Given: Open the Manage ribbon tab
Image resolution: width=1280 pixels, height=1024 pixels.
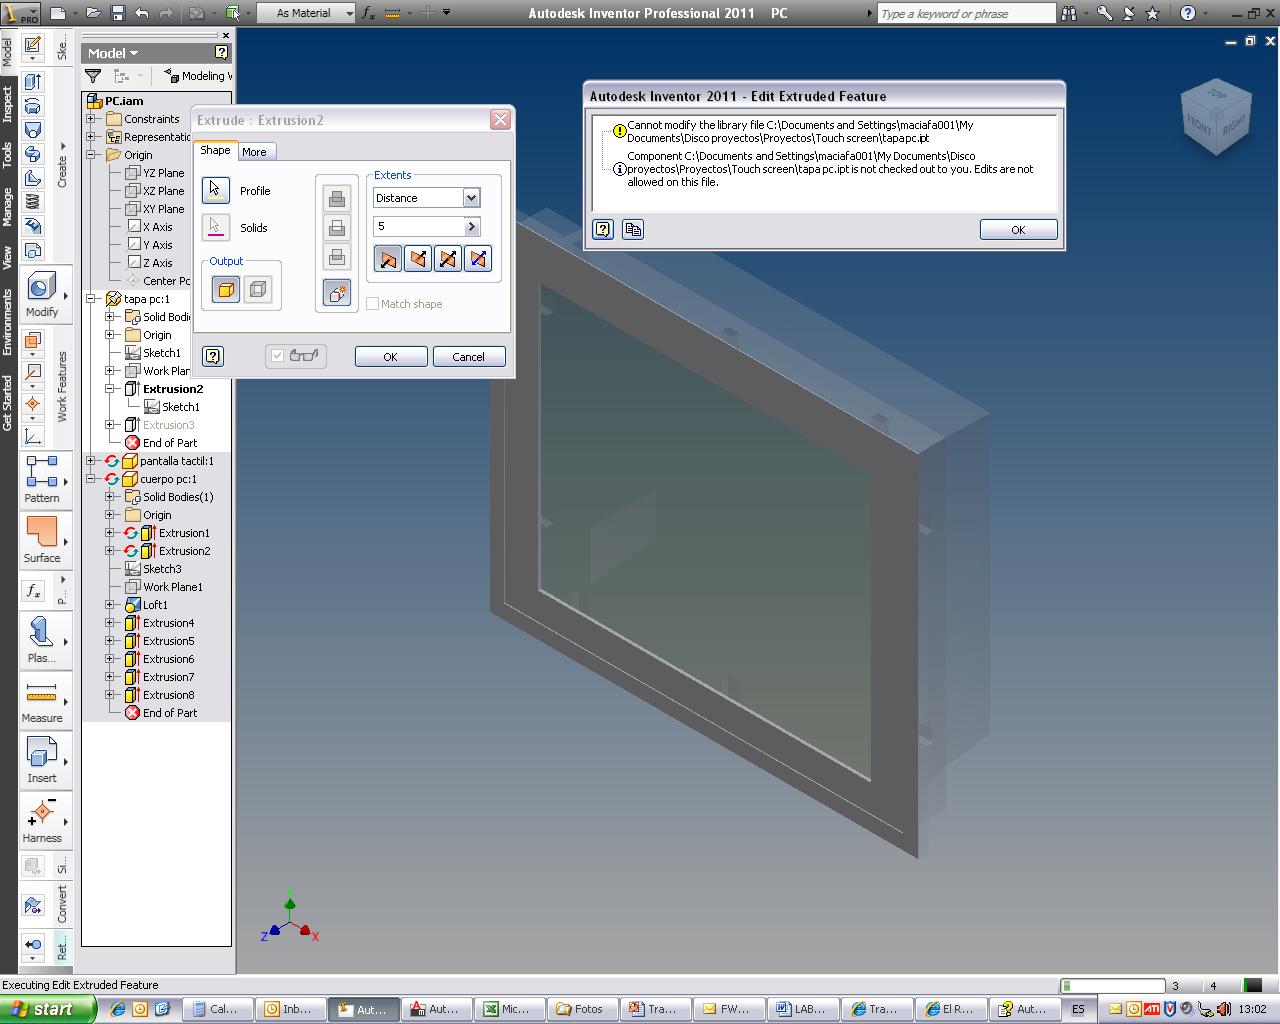Looking at the screenshot, I should click(x=7, y=207).
